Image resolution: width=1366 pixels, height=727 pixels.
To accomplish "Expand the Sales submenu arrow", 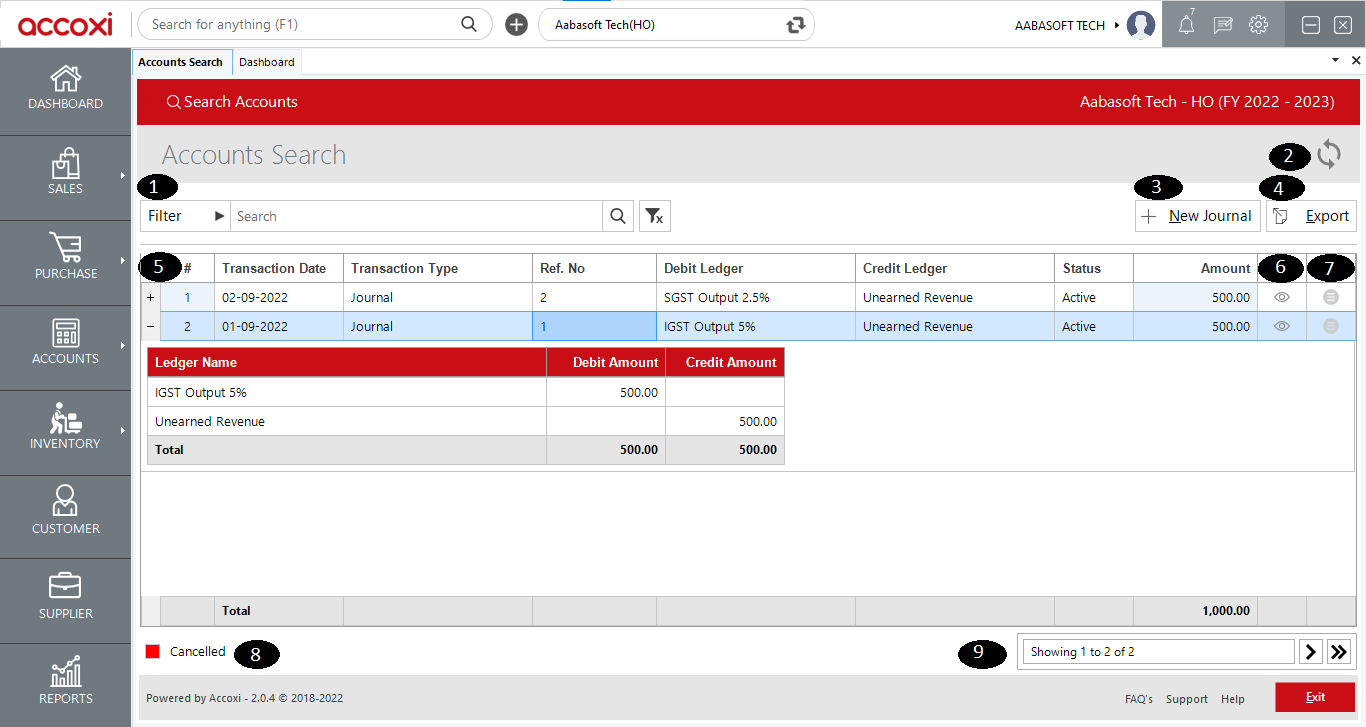I will (x=122, y=175).
